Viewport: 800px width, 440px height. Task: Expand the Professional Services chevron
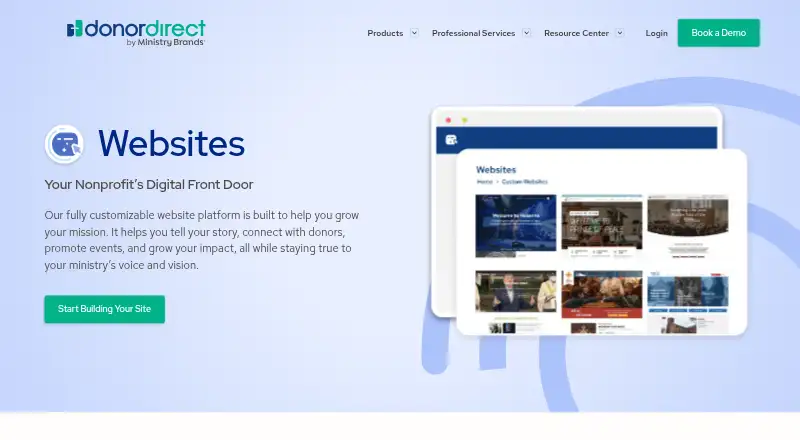click(527, 33)
